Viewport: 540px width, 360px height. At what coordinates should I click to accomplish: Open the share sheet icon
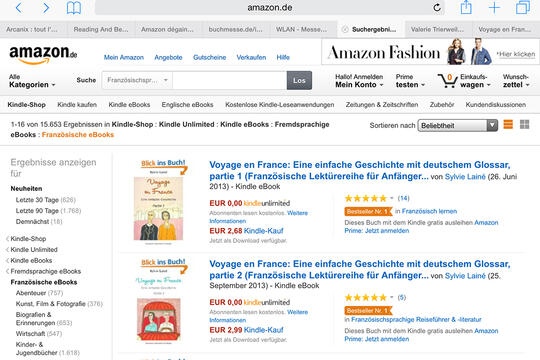(466, 7)
